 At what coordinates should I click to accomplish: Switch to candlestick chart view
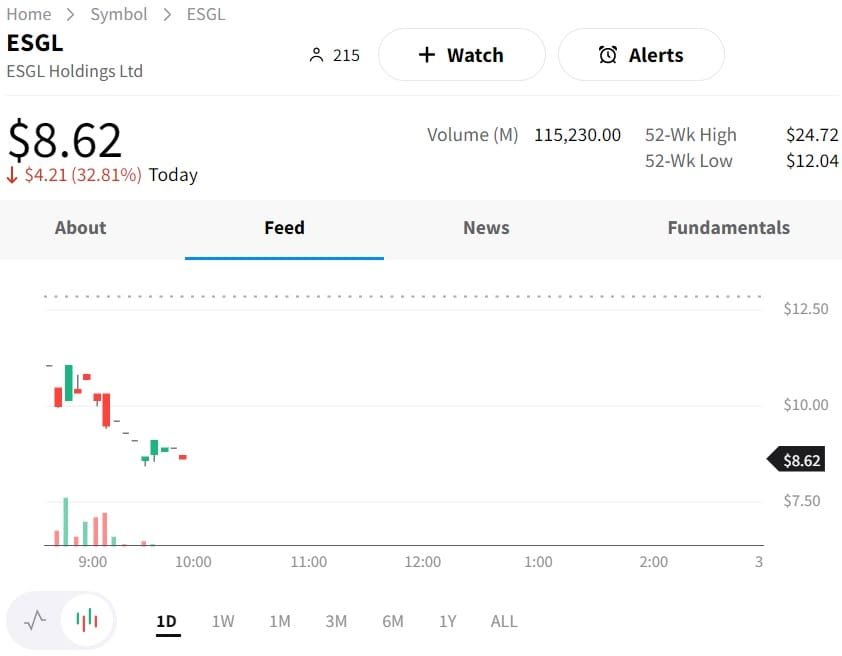pos(88,621)
